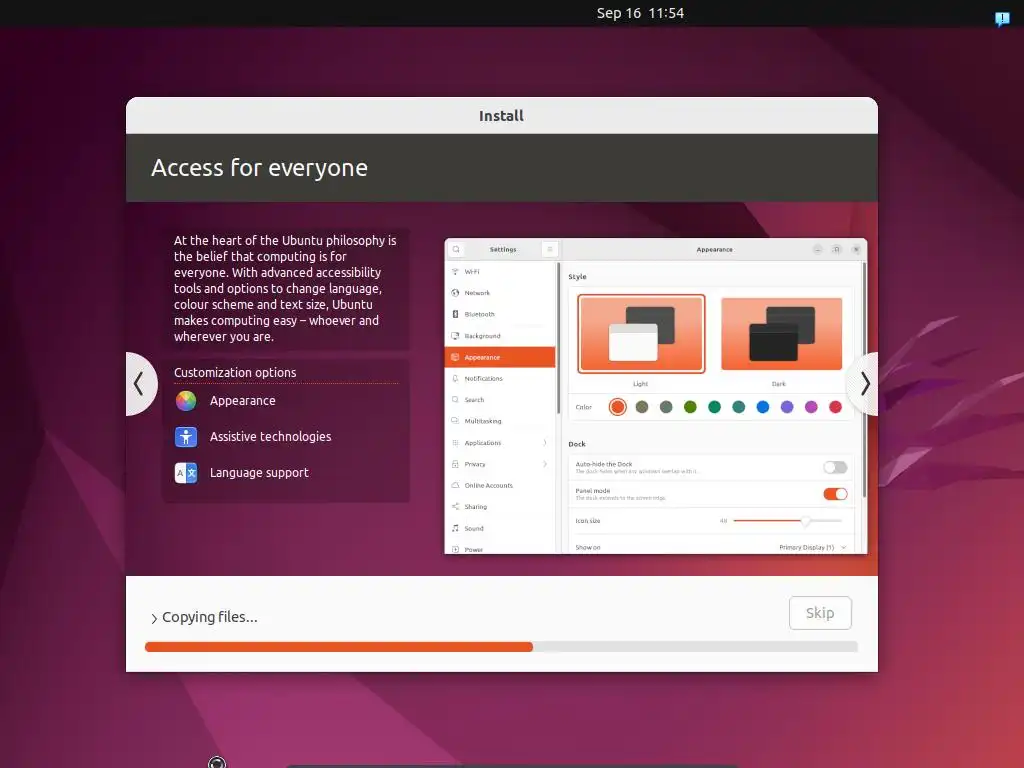This screenshot has width=1024, height=768.
Task: Pick the magenta accent color swatch
Action: click(810, 407)
